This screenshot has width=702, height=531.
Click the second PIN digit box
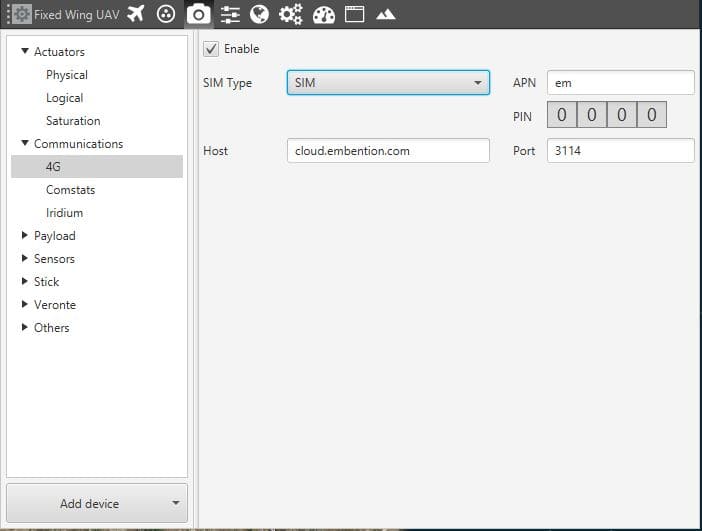point(592,115)
